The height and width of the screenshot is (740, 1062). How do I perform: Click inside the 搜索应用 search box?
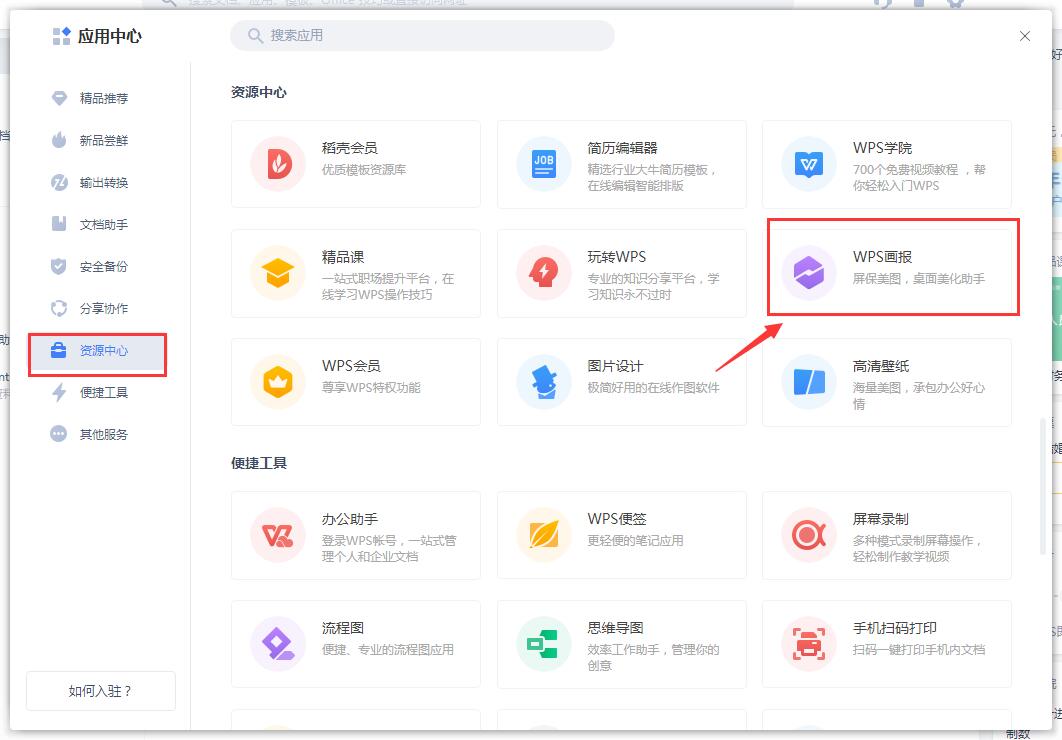[422, 35]
